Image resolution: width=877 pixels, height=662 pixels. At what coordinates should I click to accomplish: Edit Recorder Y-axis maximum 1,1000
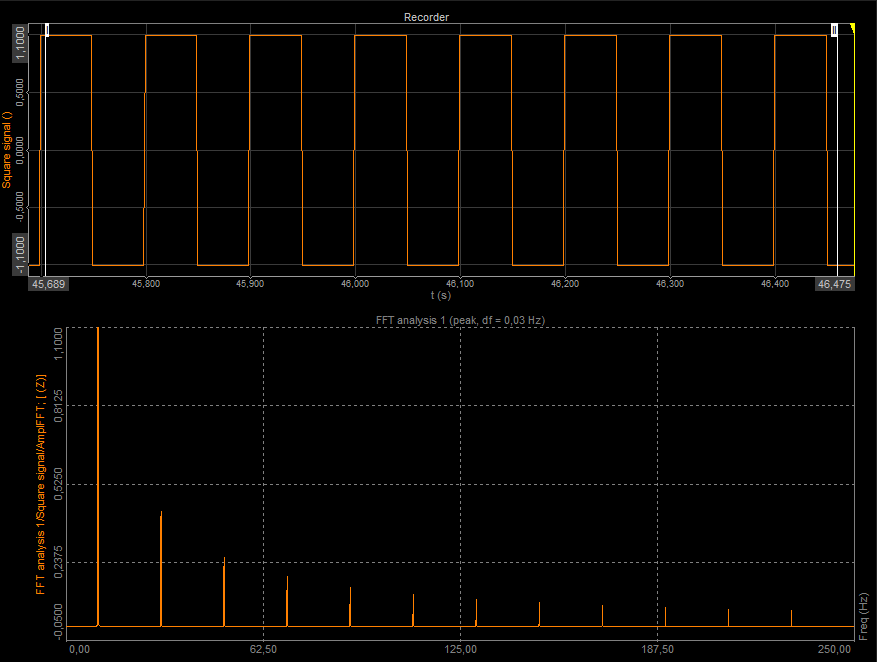(x=20, y=43)
